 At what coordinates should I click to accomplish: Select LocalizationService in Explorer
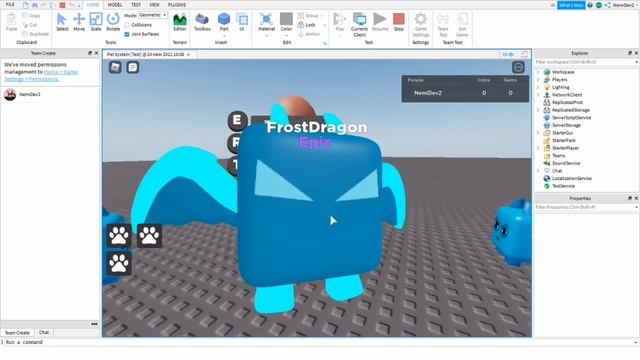(x=571, y=178)
